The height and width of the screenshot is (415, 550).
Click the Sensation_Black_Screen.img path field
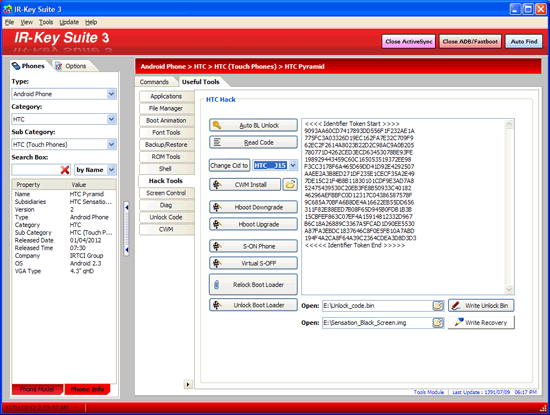pos(377,322)
